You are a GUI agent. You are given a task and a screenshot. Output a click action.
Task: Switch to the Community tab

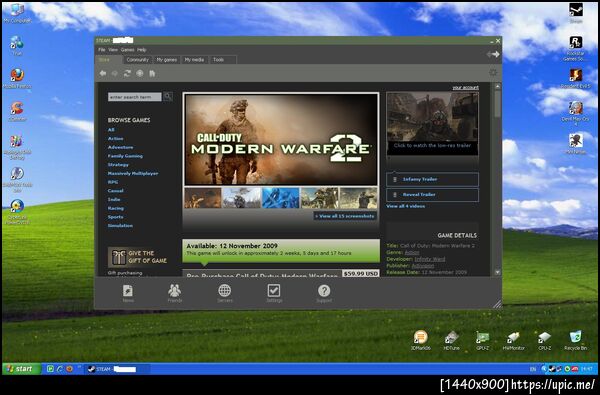click(x=137, y=60)
